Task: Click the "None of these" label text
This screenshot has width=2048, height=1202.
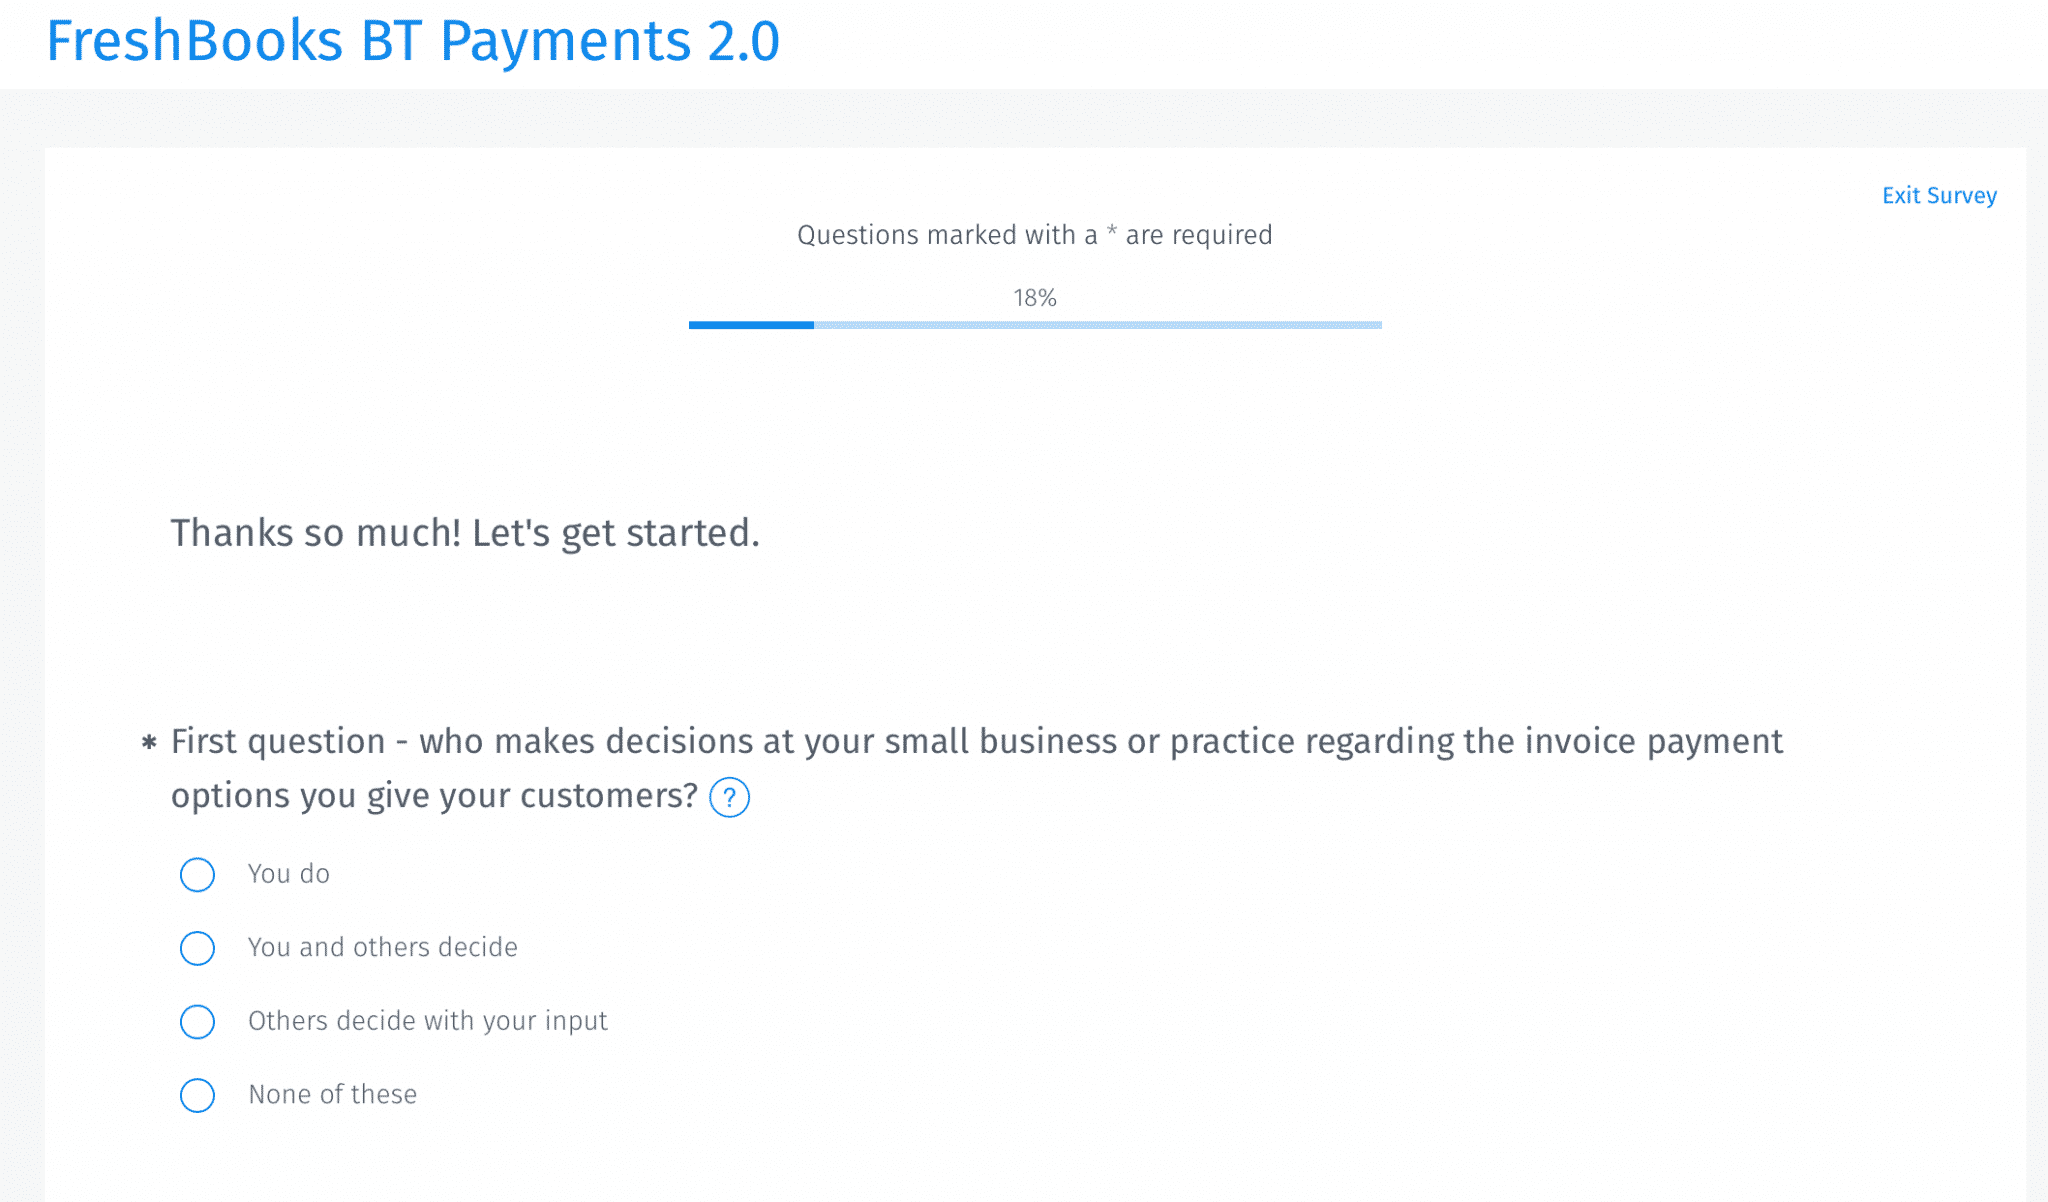Action: point(333,1094)
